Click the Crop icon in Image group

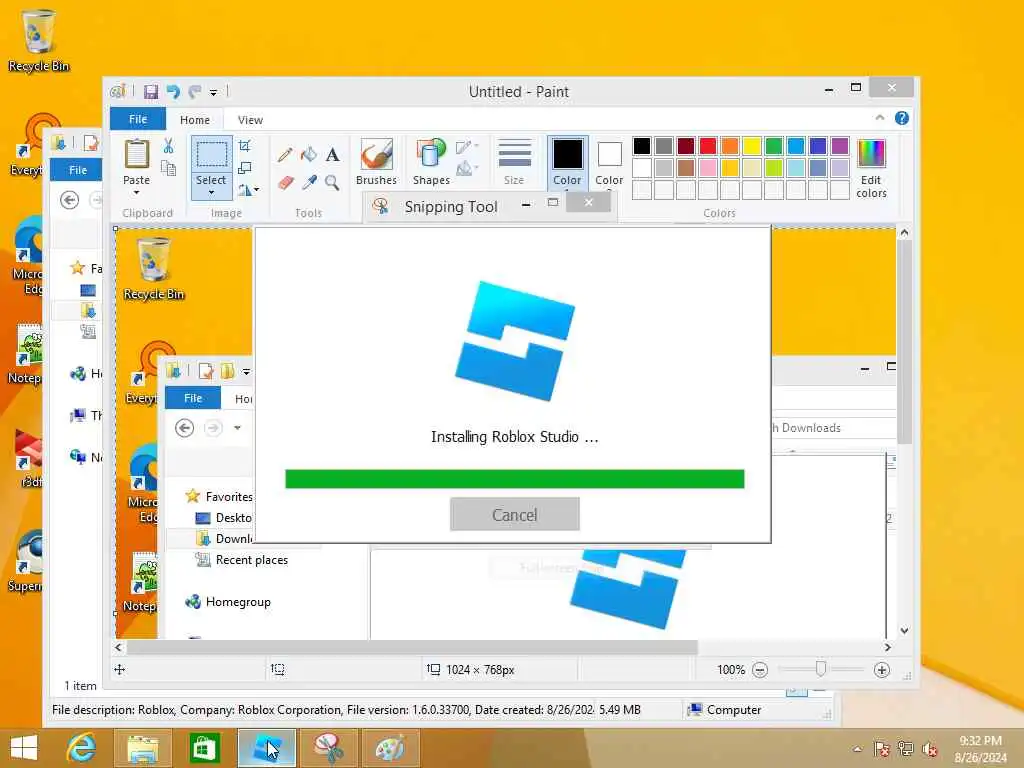click(x=245, y=146)
